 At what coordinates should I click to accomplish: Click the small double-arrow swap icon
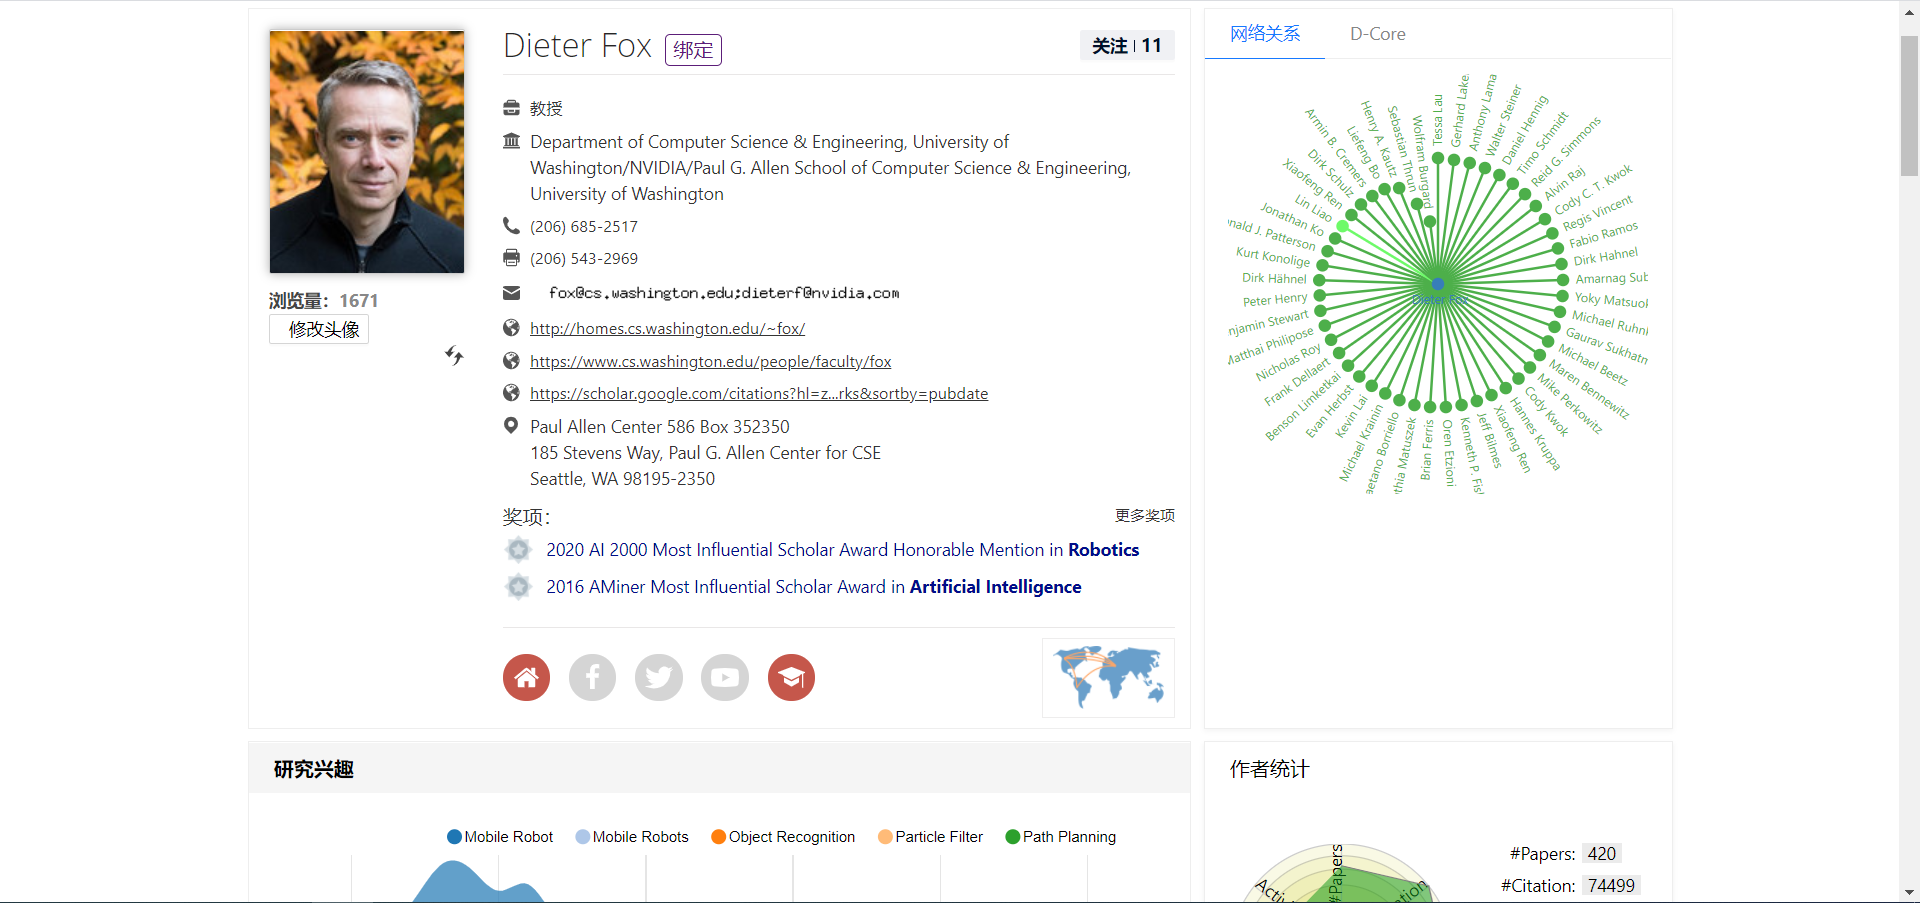tap(454, 355)
